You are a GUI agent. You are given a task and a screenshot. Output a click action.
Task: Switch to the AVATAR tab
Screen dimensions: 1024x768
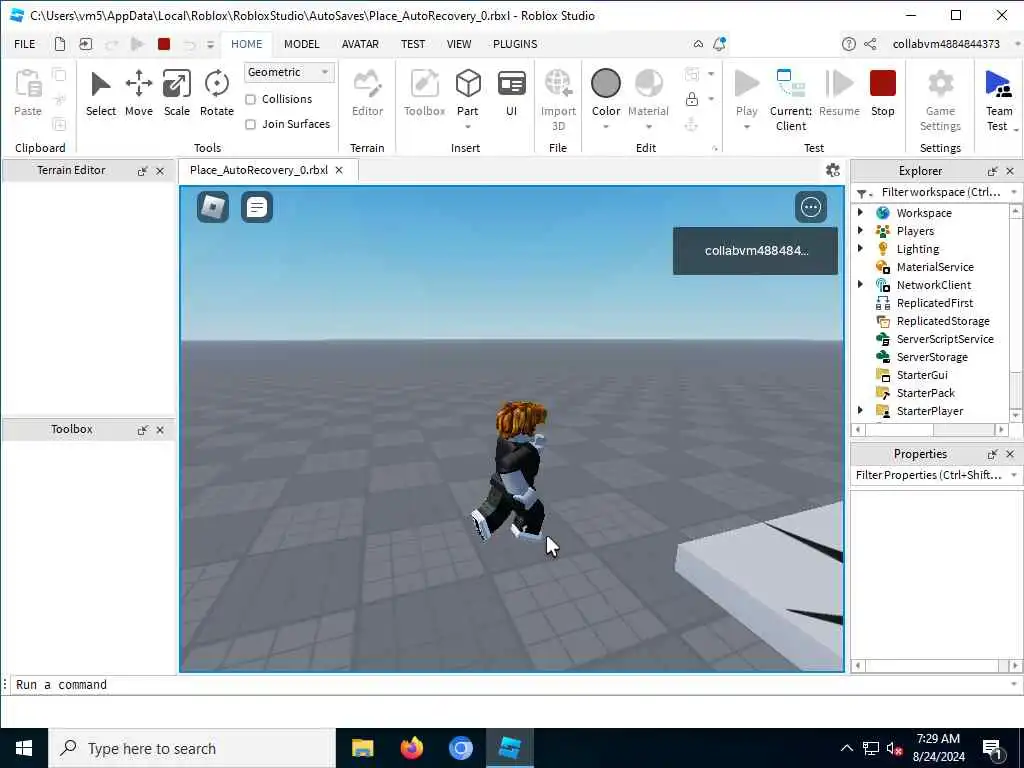point(360,44)
